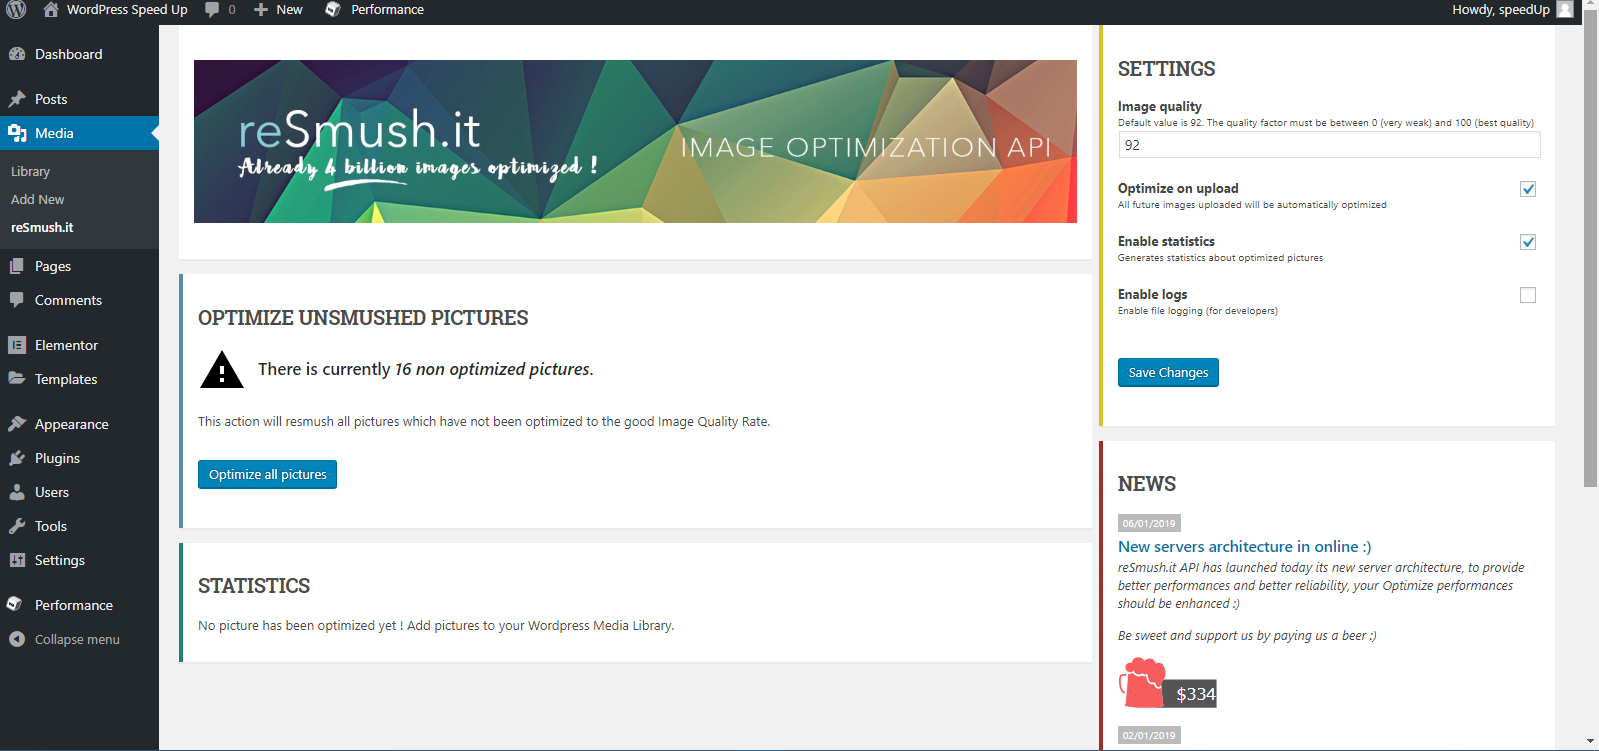1599x751 pixels.
Task: Click the Users person icon
Action: point(17,492)
